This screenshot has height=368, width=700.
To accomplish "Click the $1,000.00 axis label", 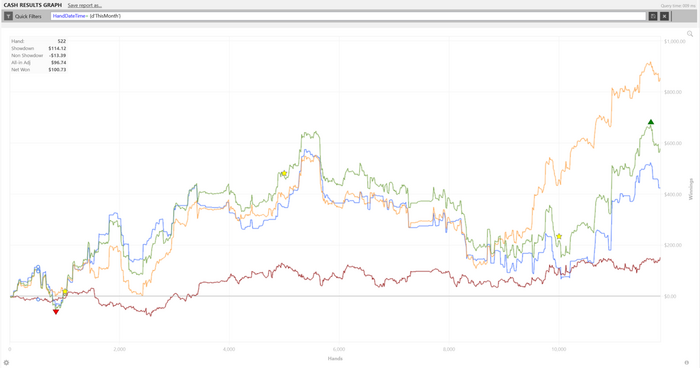I will click(675, 41).
